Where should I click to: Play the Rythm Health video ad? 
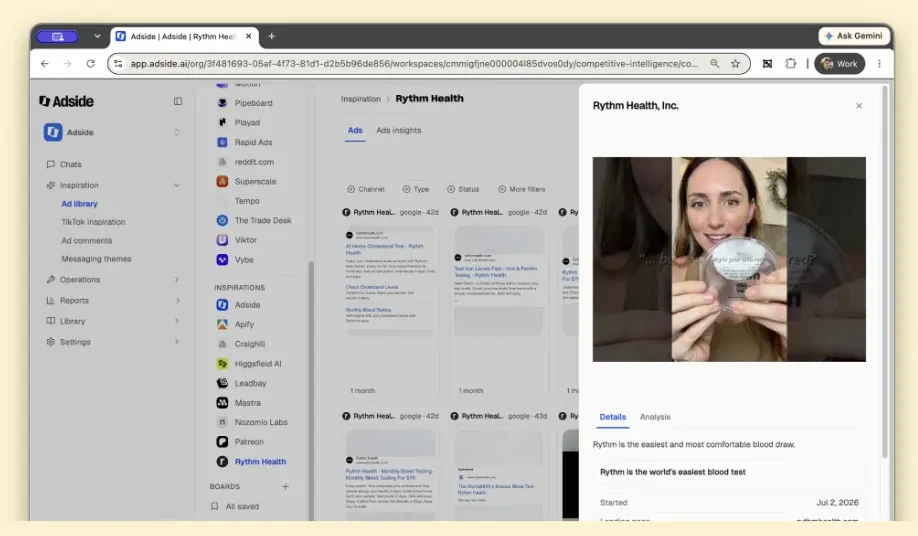pyautogui.click(x=729, y=259)
